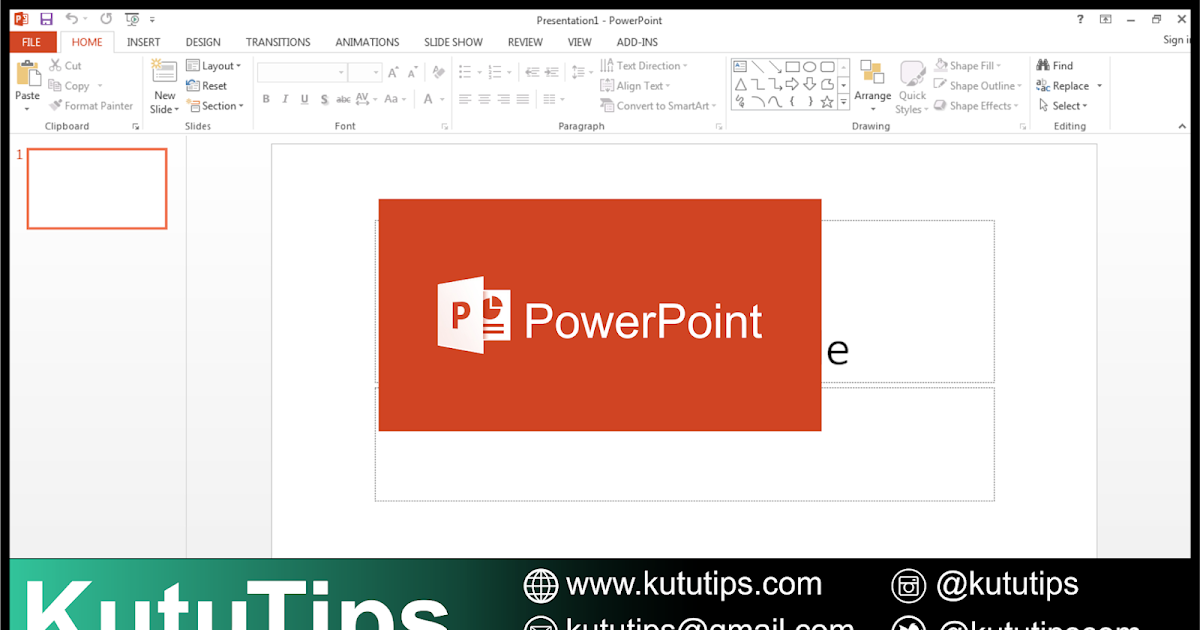The width and height of the screenshot is (1200, 630).
Task: Choose the Isosceles Triangle shape
Action: point(741,84)
